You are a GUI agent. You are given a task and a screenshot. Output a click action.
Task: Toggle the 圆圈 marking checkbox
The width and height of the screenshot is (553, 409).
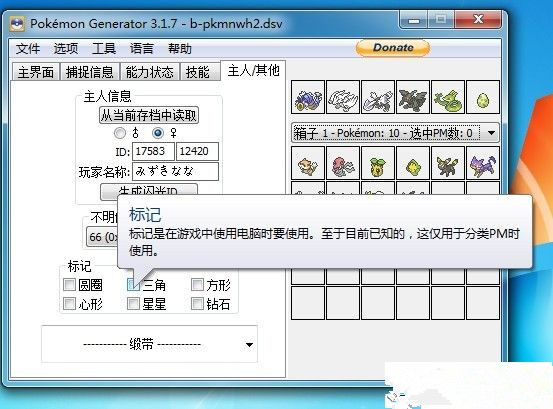pyautogui.click(x=69, y=284)
